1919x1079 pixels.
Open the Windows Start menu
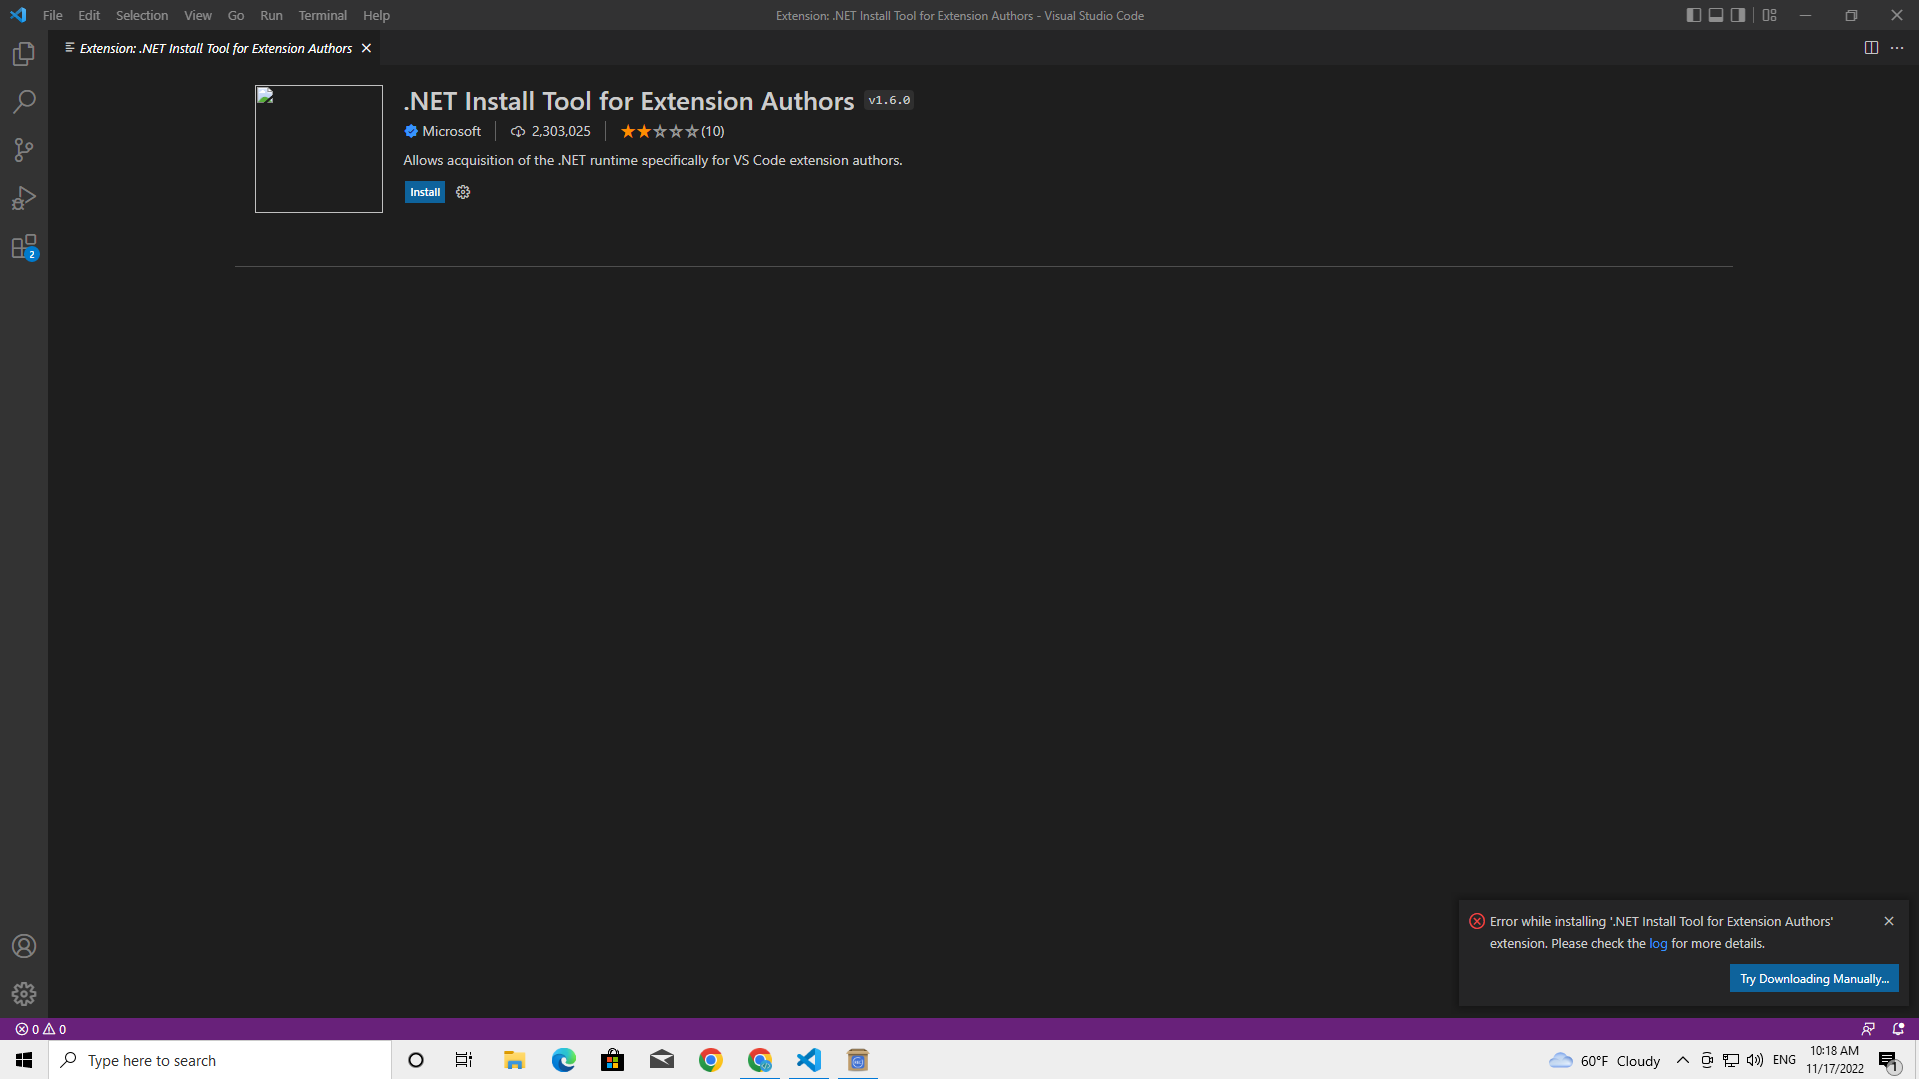(24, 1060)
